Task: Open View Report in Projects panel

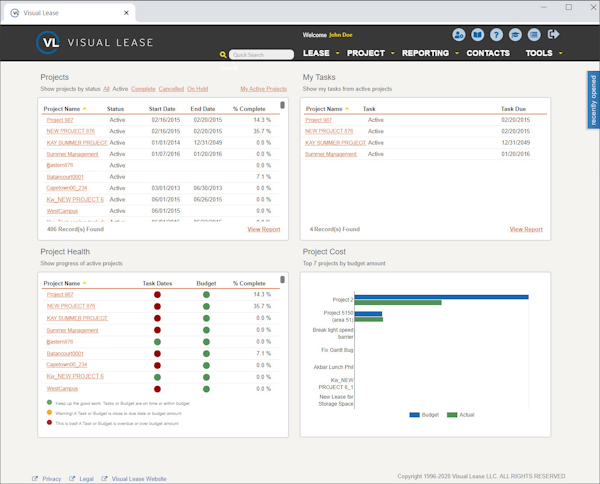Action: click(x=264, y=229)
